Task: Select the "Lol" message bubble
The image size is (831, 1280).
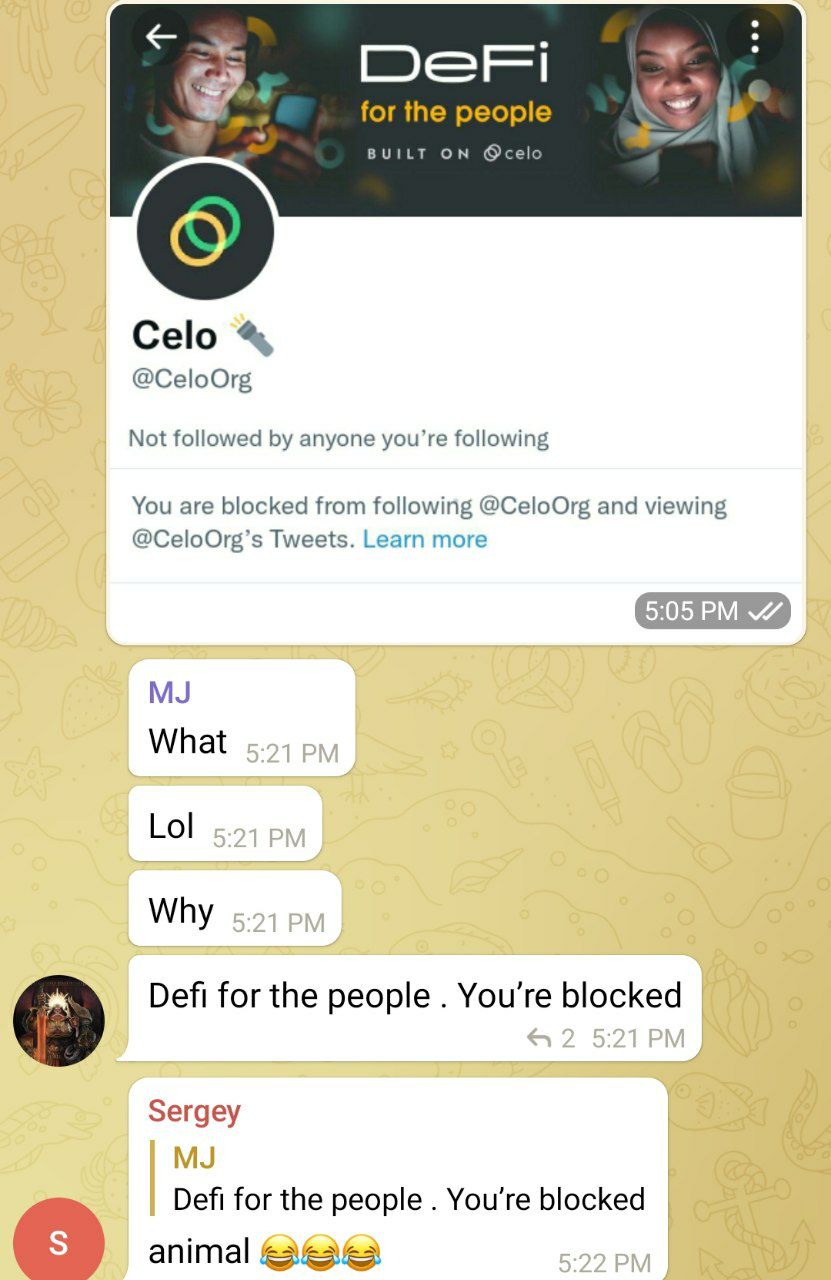Action: (x=225, y=824)
